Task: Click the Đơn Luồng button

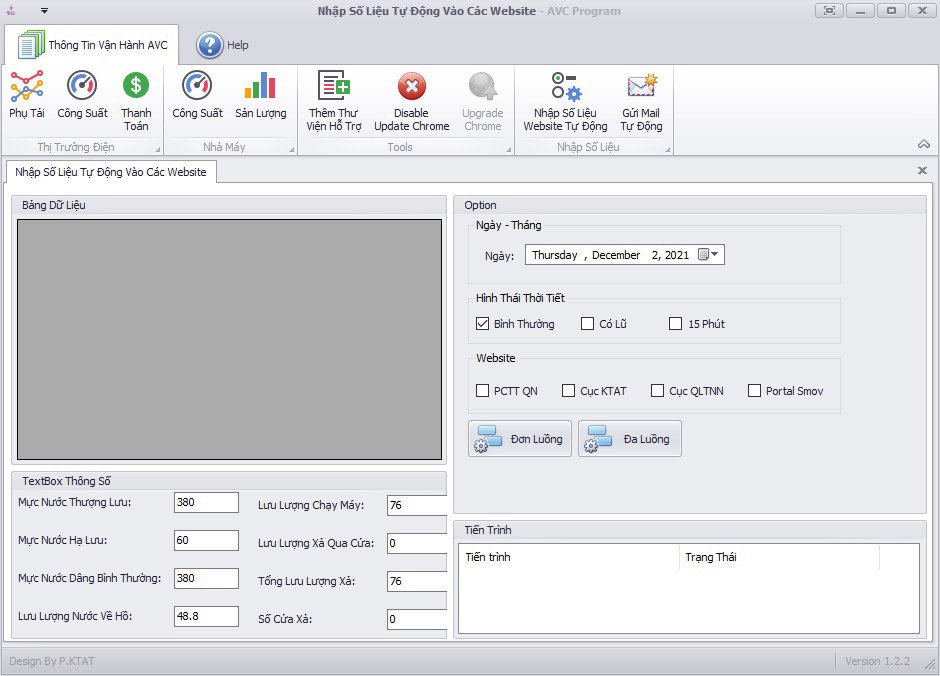Action: [520, 439]
